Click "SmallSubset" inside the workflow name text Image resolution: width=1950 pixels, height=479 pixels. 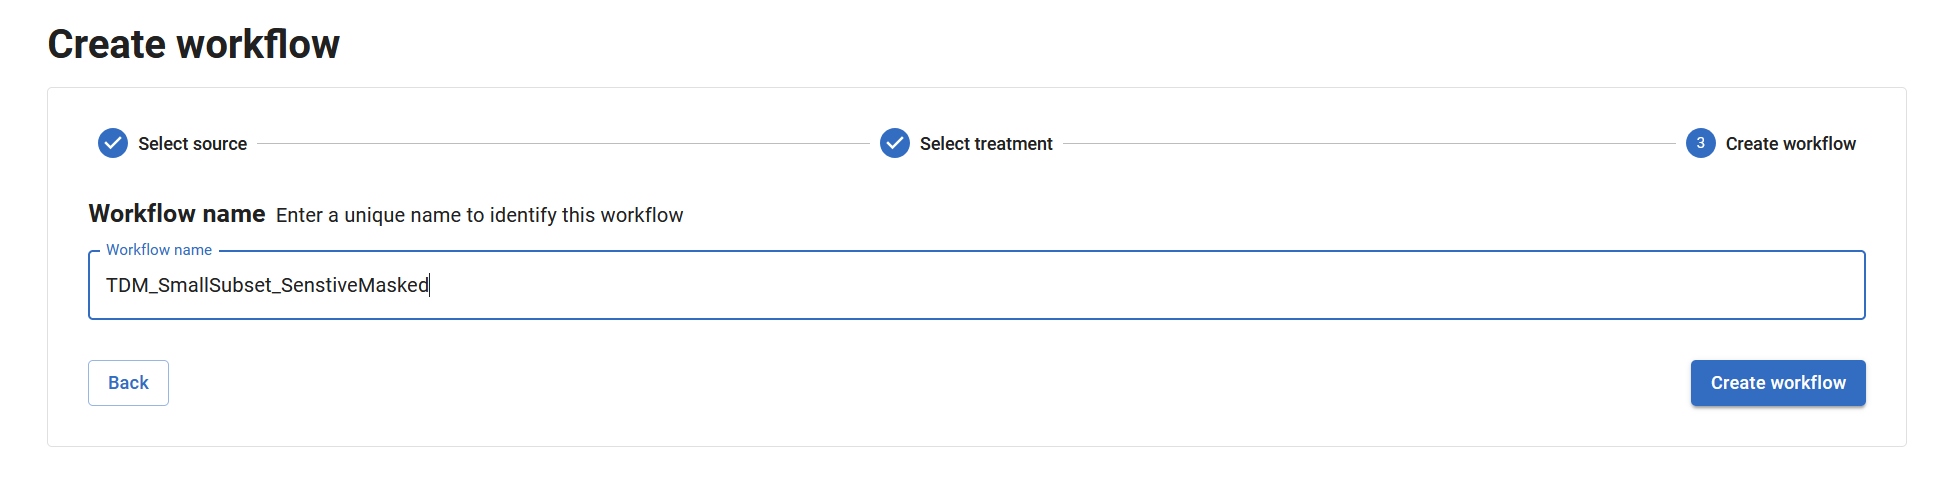[x=215, y=286]
